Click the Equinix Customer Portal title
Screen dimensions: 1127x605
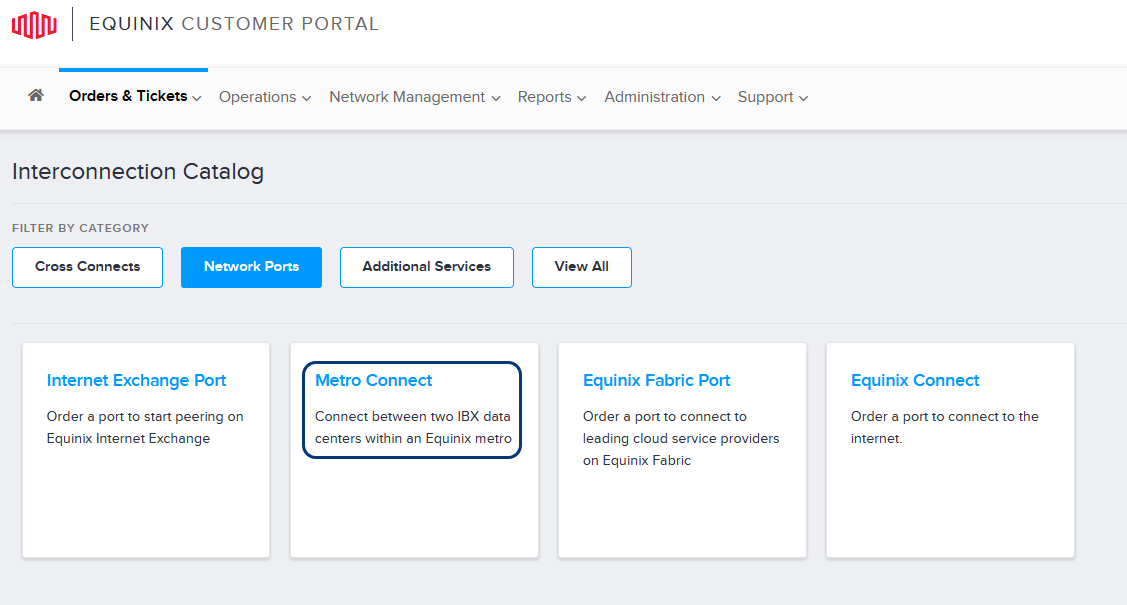click(x=234, y=24)
